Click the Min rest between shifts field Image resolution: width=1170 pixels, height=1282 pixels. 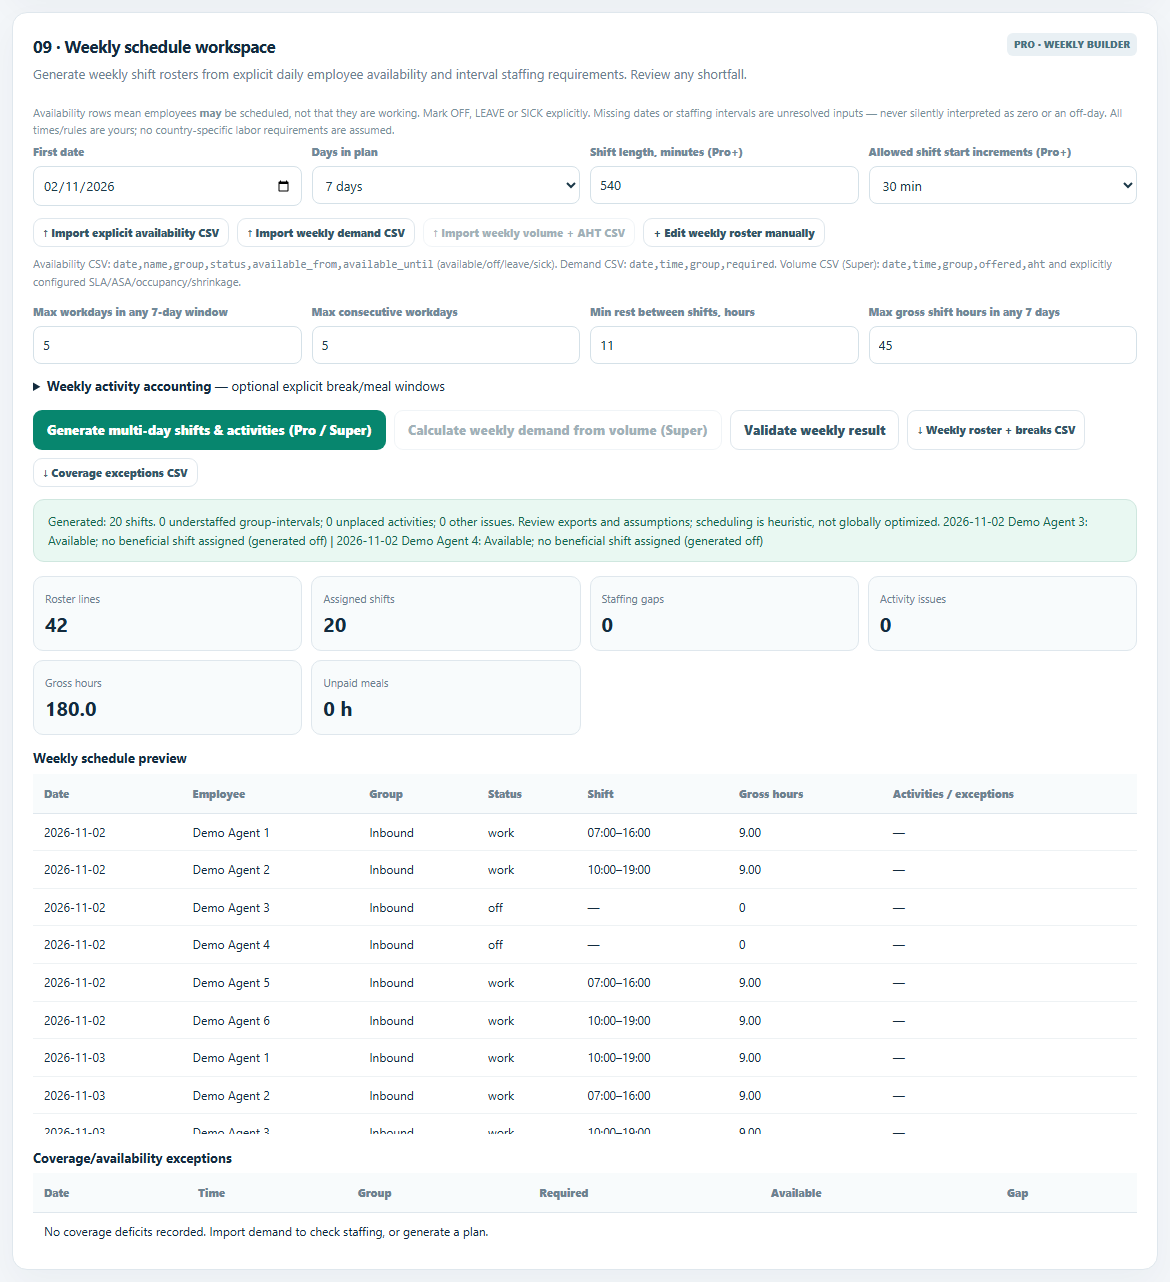click(724, 345)
